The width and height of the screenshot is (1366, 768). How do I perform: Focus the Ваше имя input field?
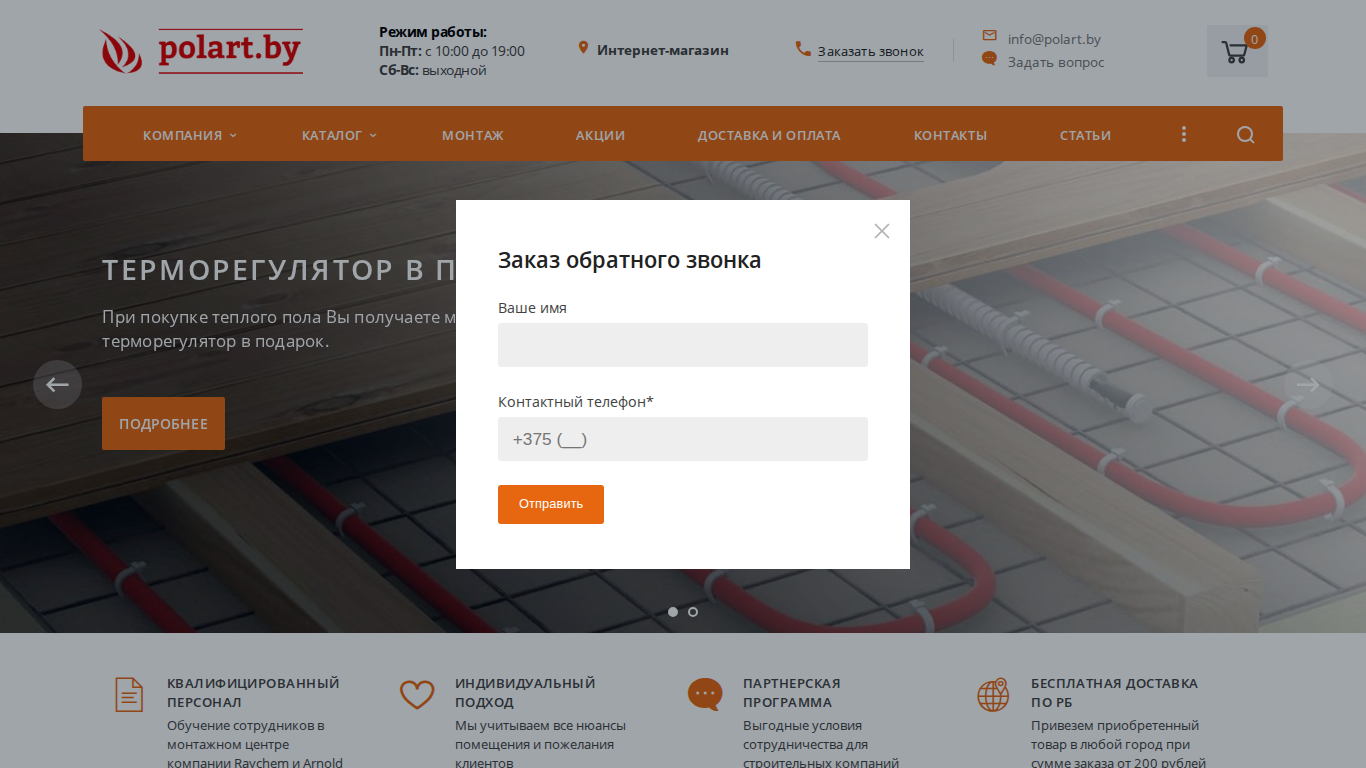coord(683,345)
